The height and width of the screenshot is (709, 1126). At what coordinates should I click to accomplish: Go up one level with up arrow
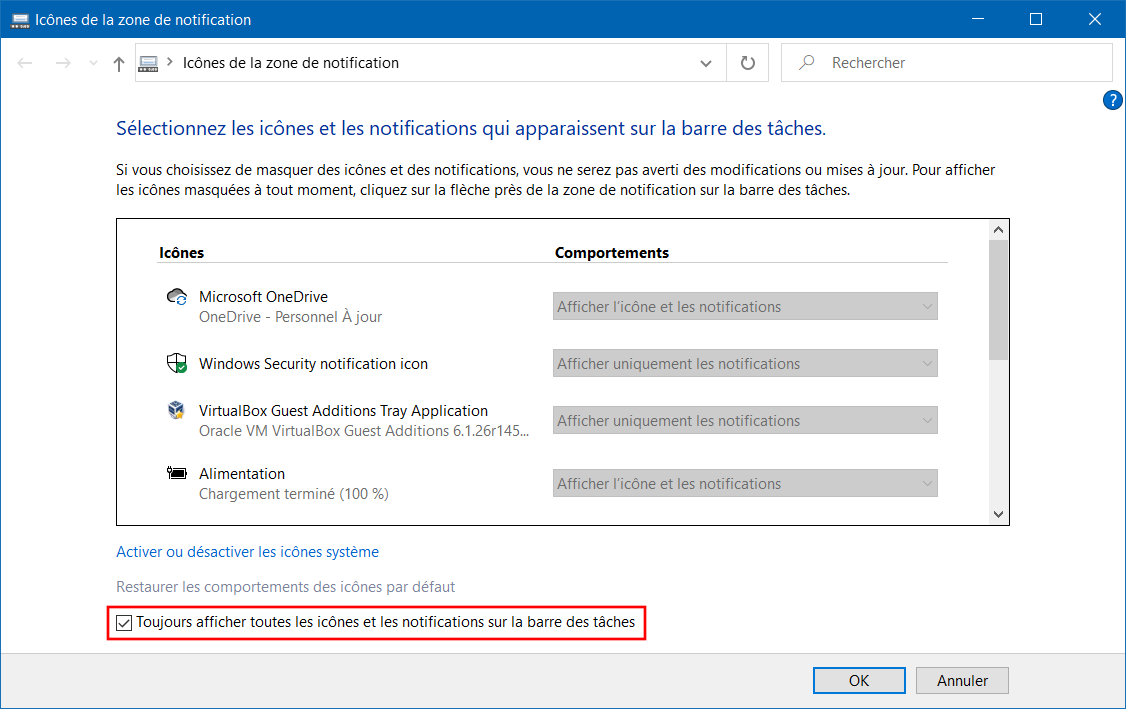(119, 64)
